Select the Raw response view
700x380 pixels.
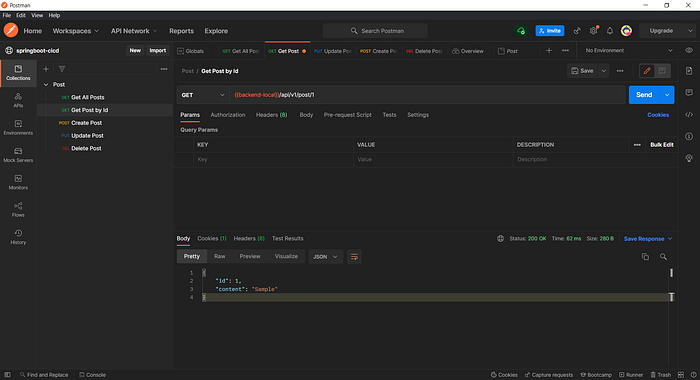[x=220, y=256]
